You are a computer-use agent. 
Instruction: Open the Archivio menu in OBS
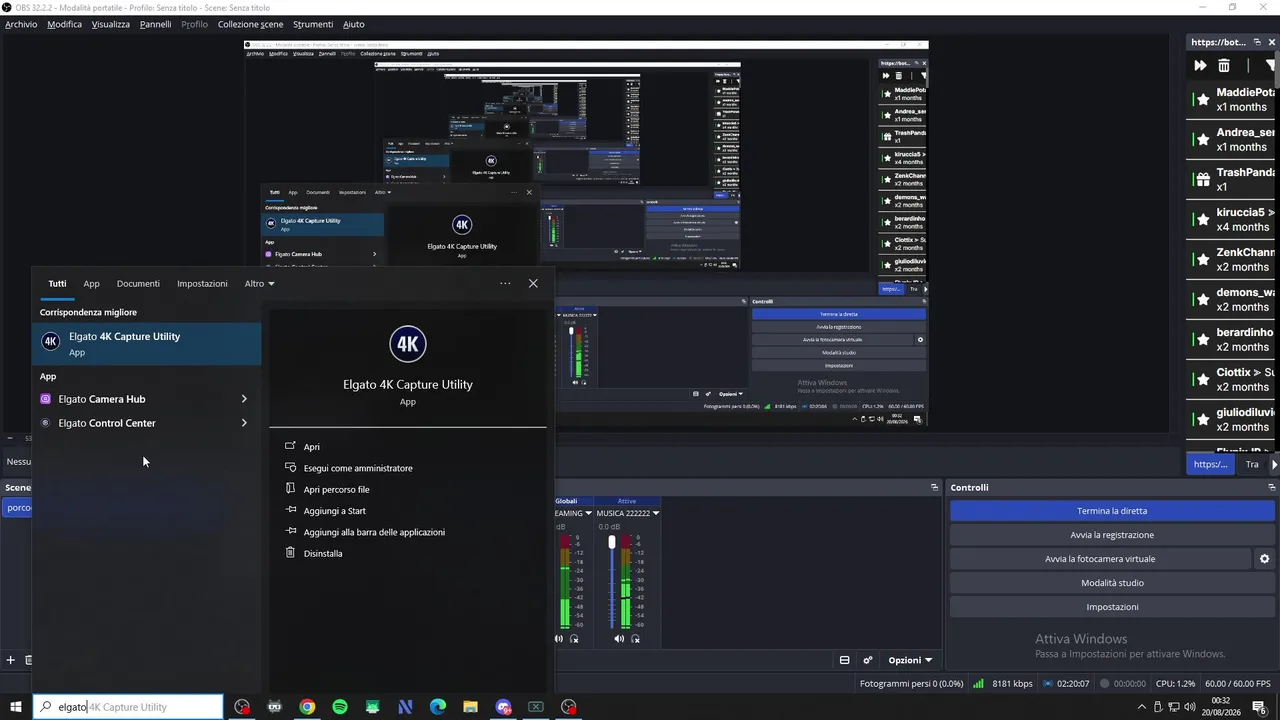(21, 24)
